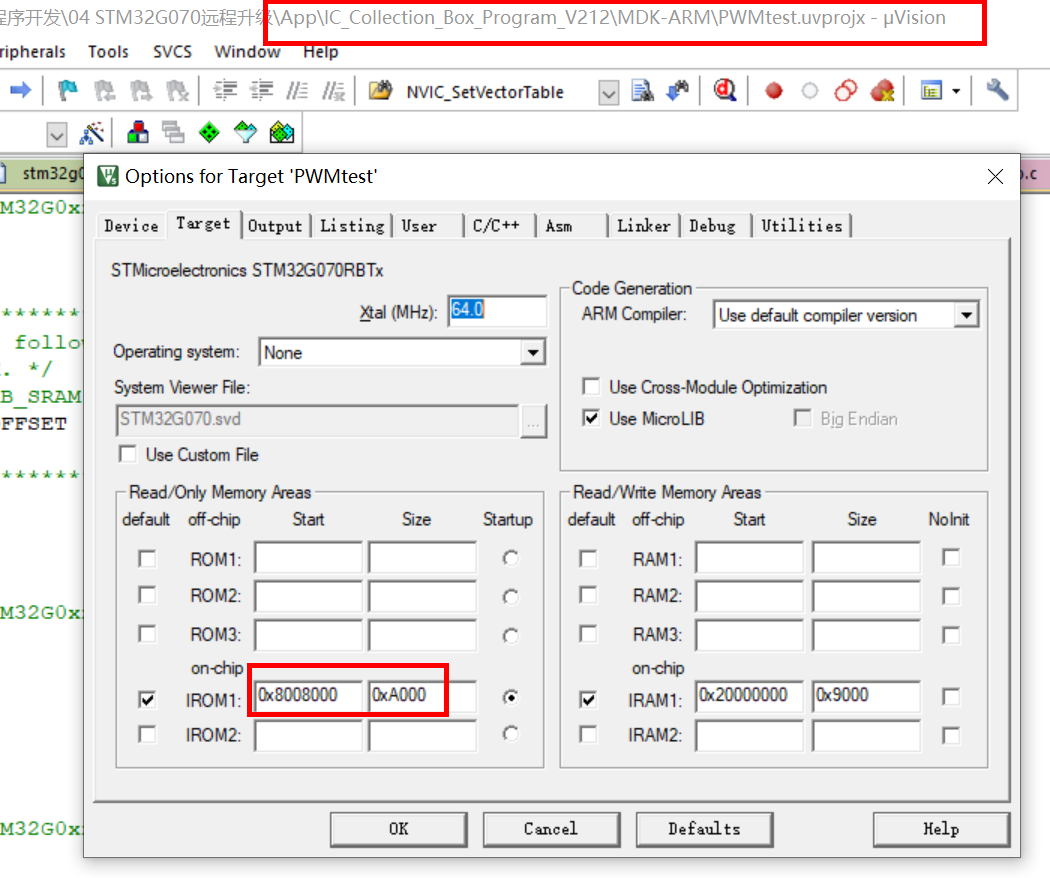Open the Asm tab
This screenshot has height=878, width=1050.
559,226
